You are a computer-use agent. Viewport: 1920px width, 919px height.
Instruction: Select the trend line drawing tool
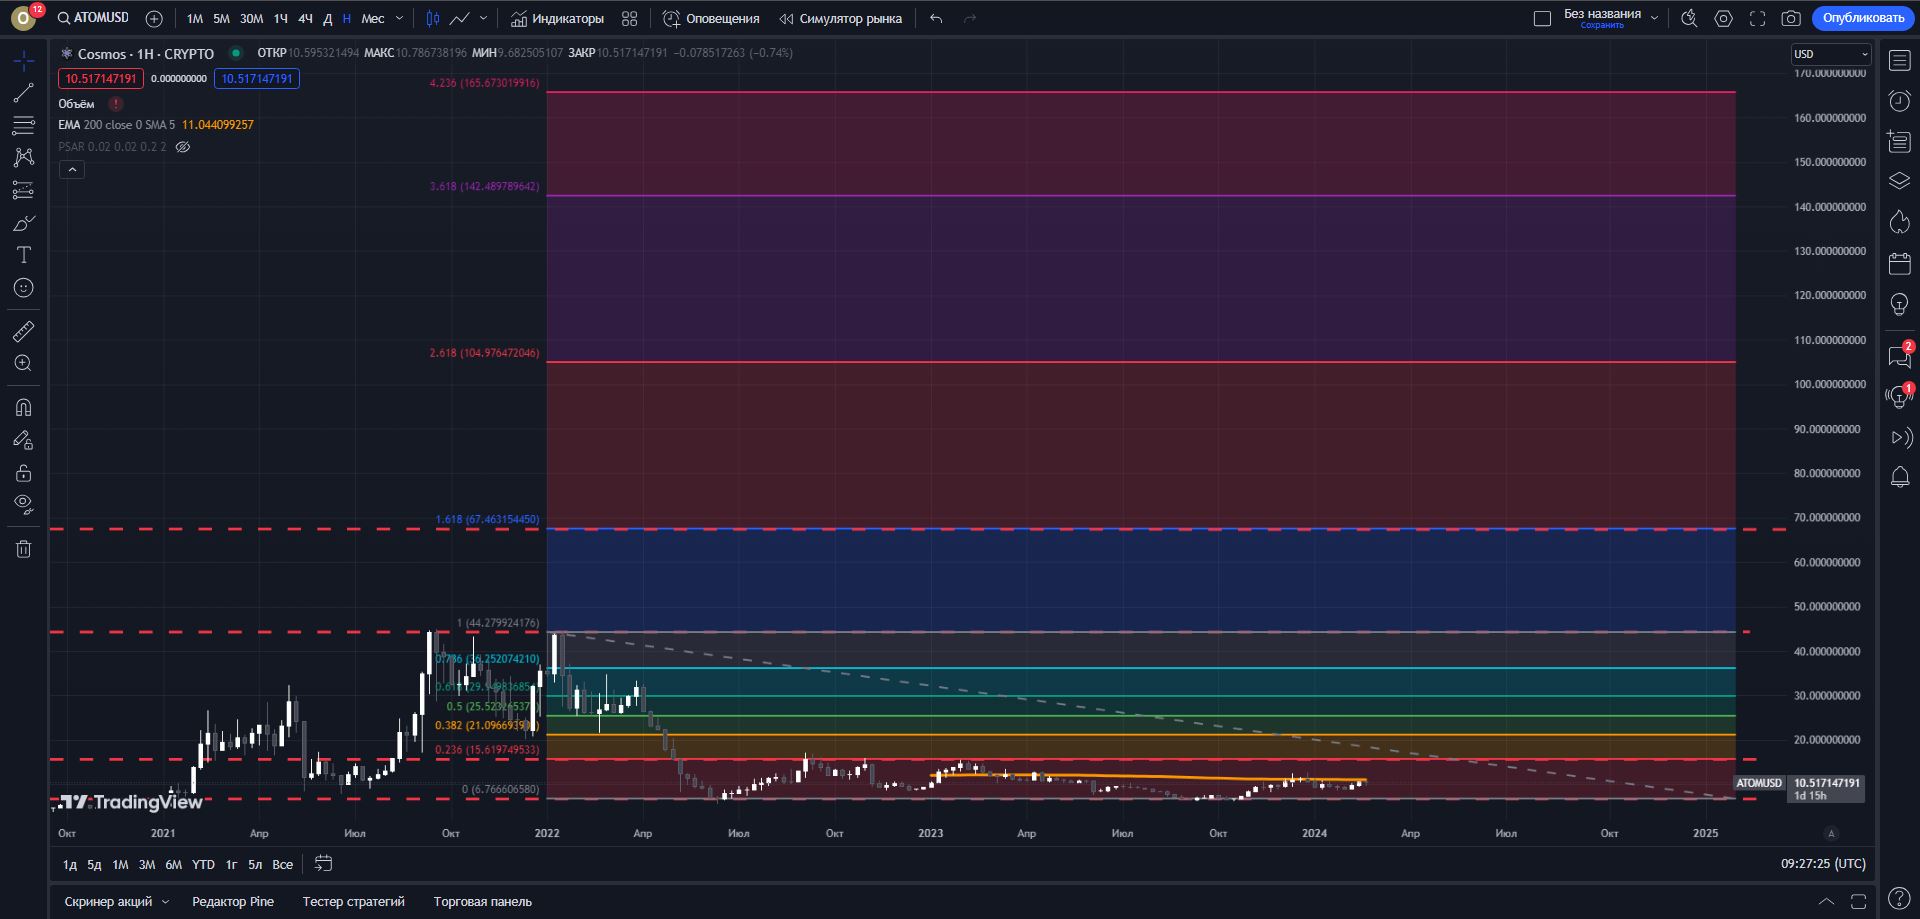coord(23,93)
